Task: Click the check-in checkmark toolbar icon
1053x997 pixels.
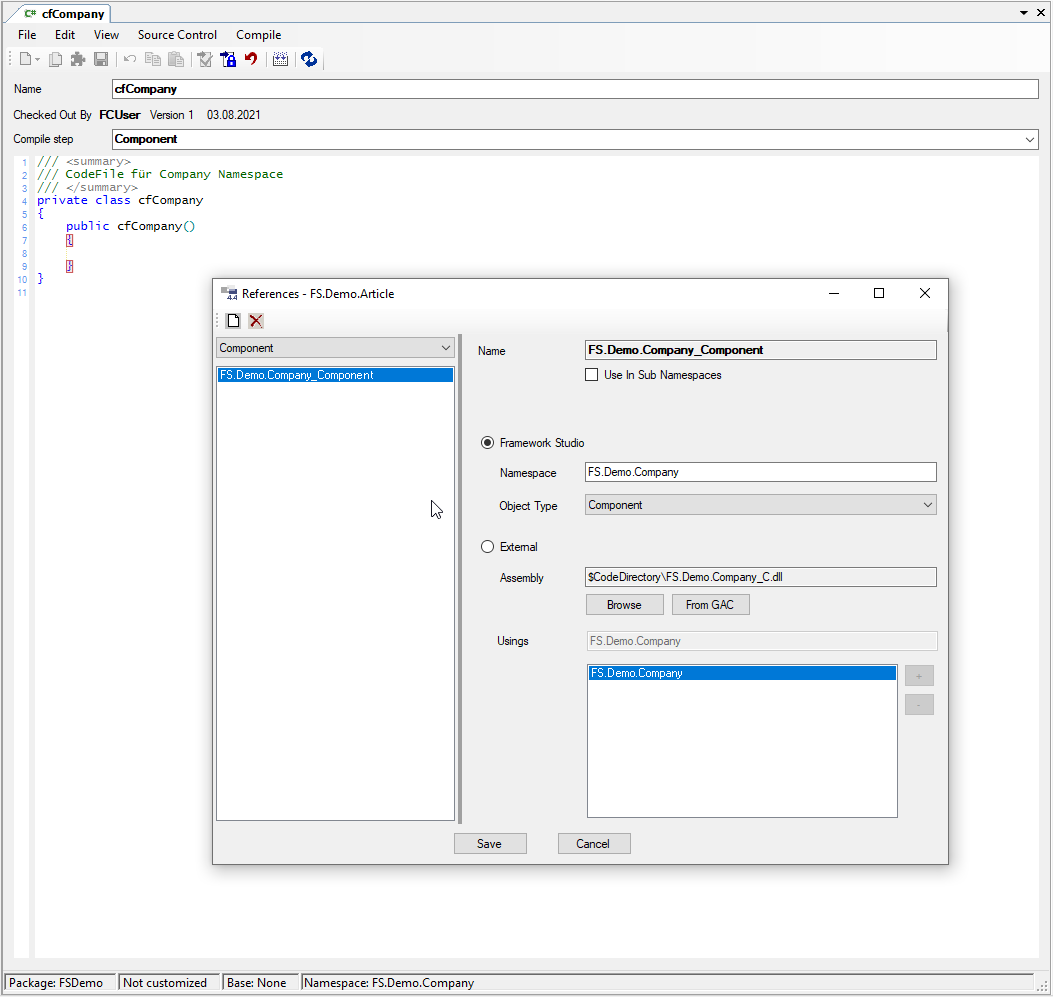Action: 205,59
